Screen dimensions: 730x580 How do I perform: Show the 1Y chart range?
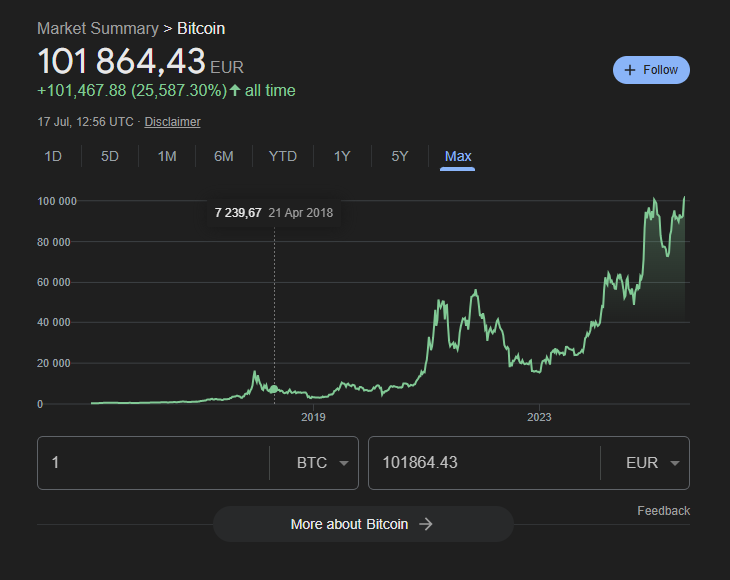pyautogui.click(x=342, y=156)
